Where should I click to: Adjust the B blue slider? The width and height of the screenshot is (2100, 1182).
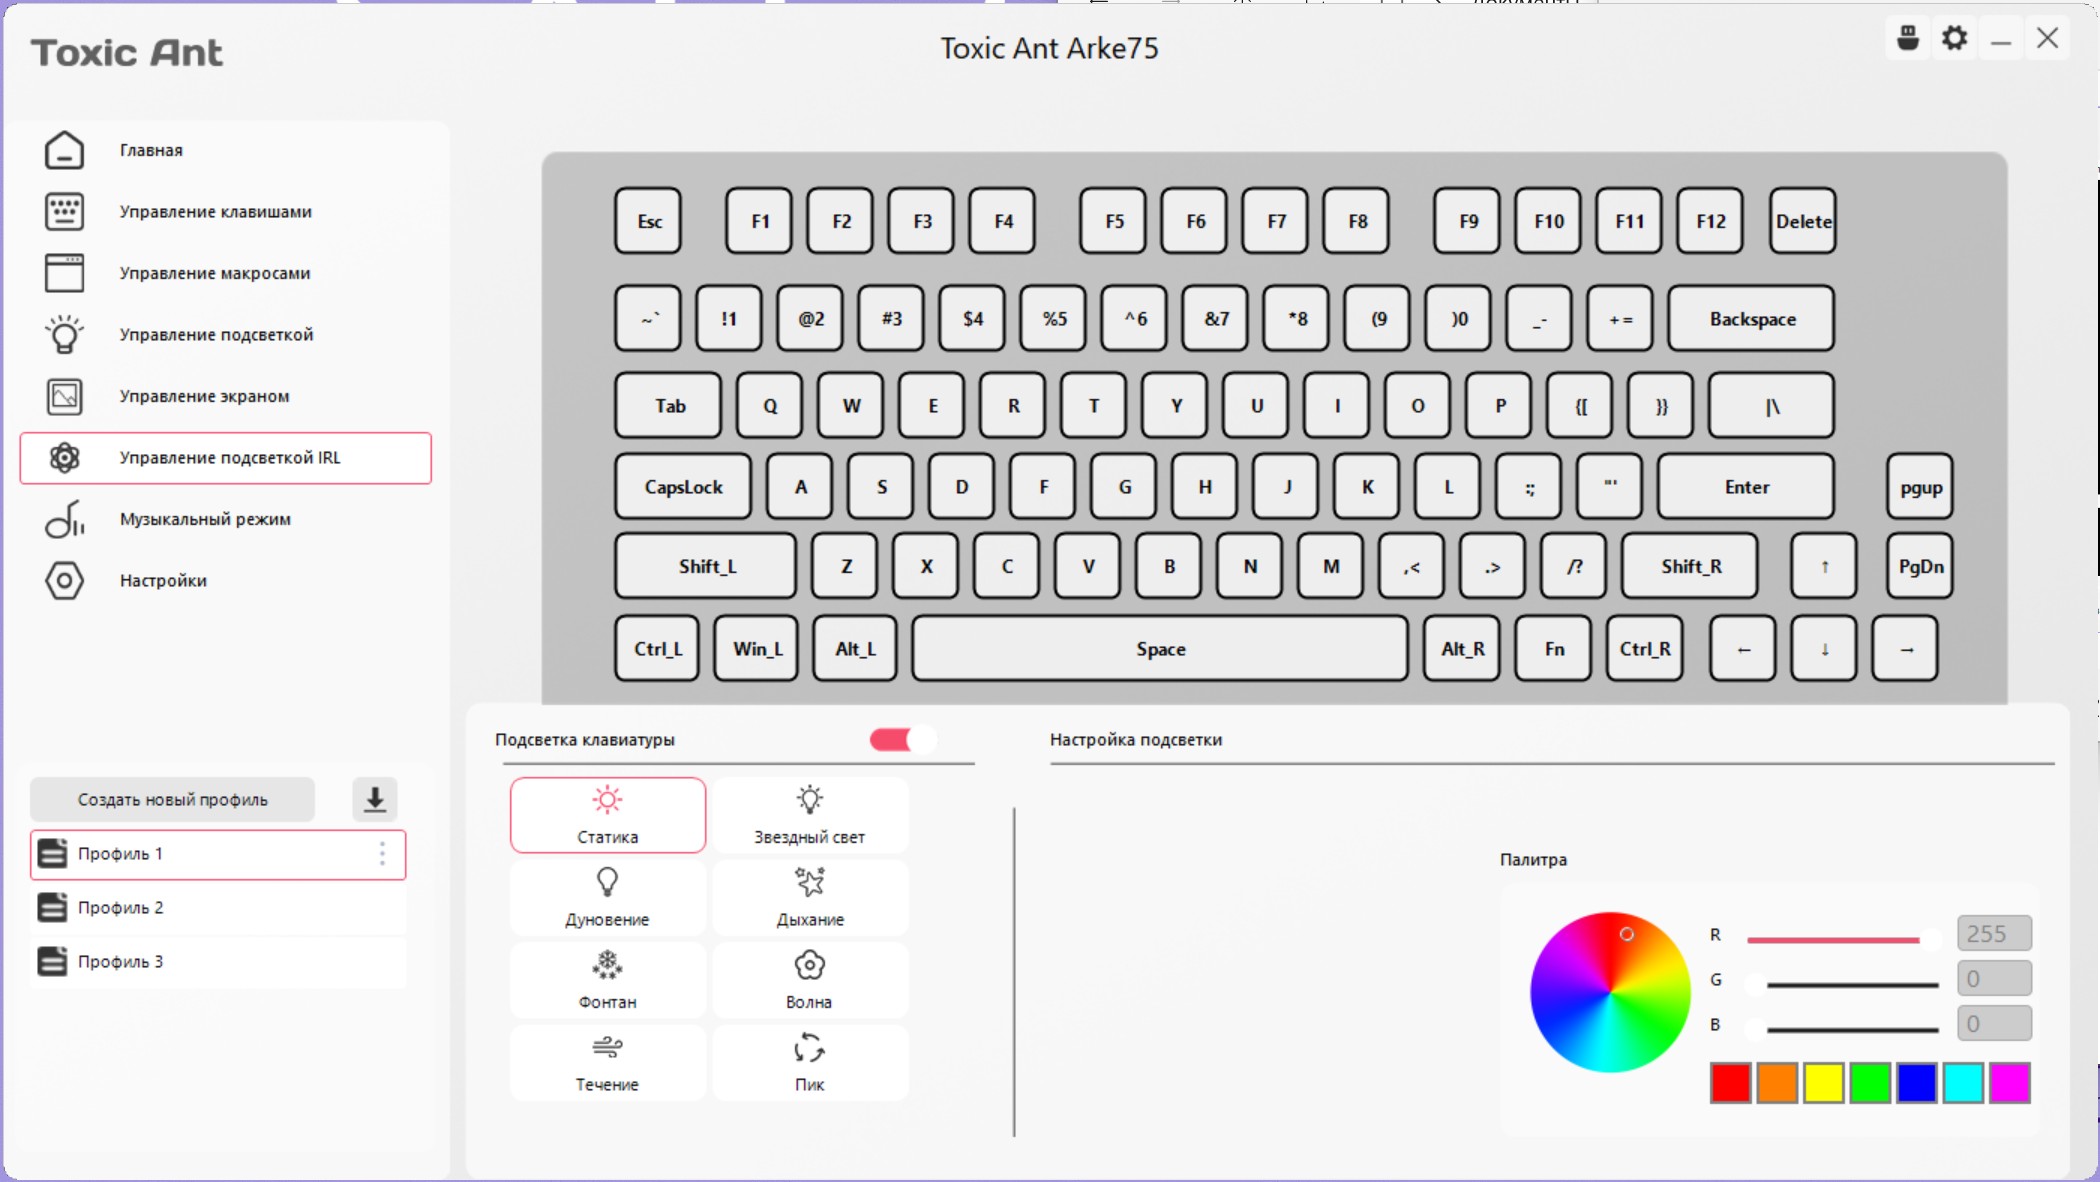(1842, 1028)
